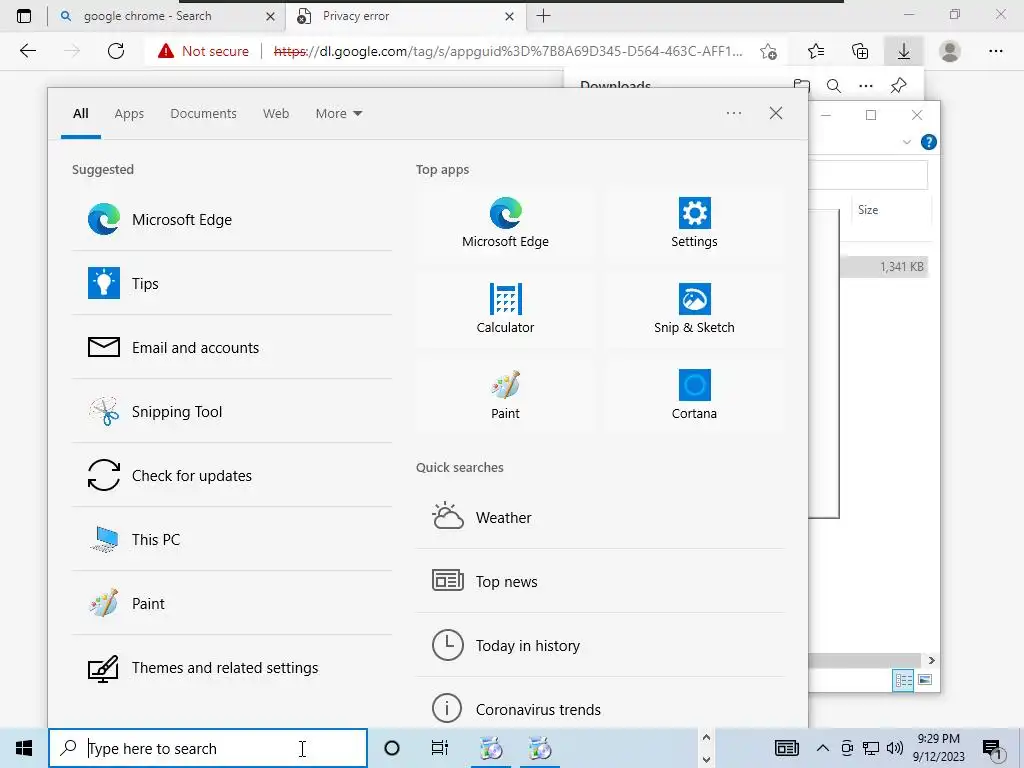Open the Snip & Sketch tile

(x=694, y=310)
